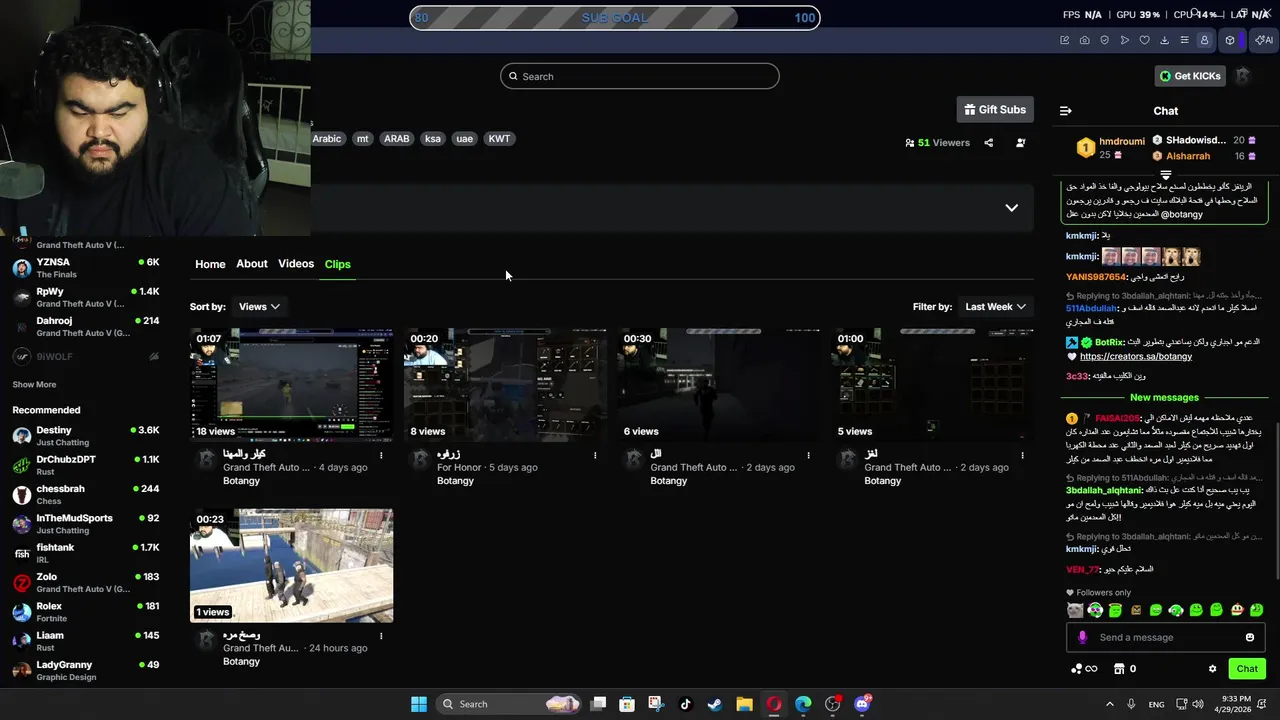Click the edit note icon in toolbar
The height and width of the screenshot is (720, 1280).
coord(1064,40)
